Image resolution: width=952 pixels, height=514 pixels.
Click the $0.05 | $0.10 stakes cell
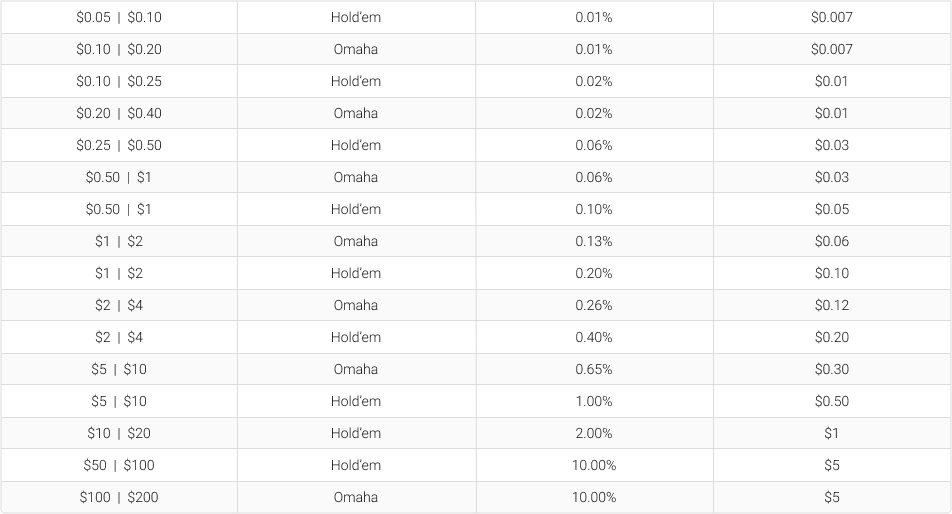pos(119,17)
